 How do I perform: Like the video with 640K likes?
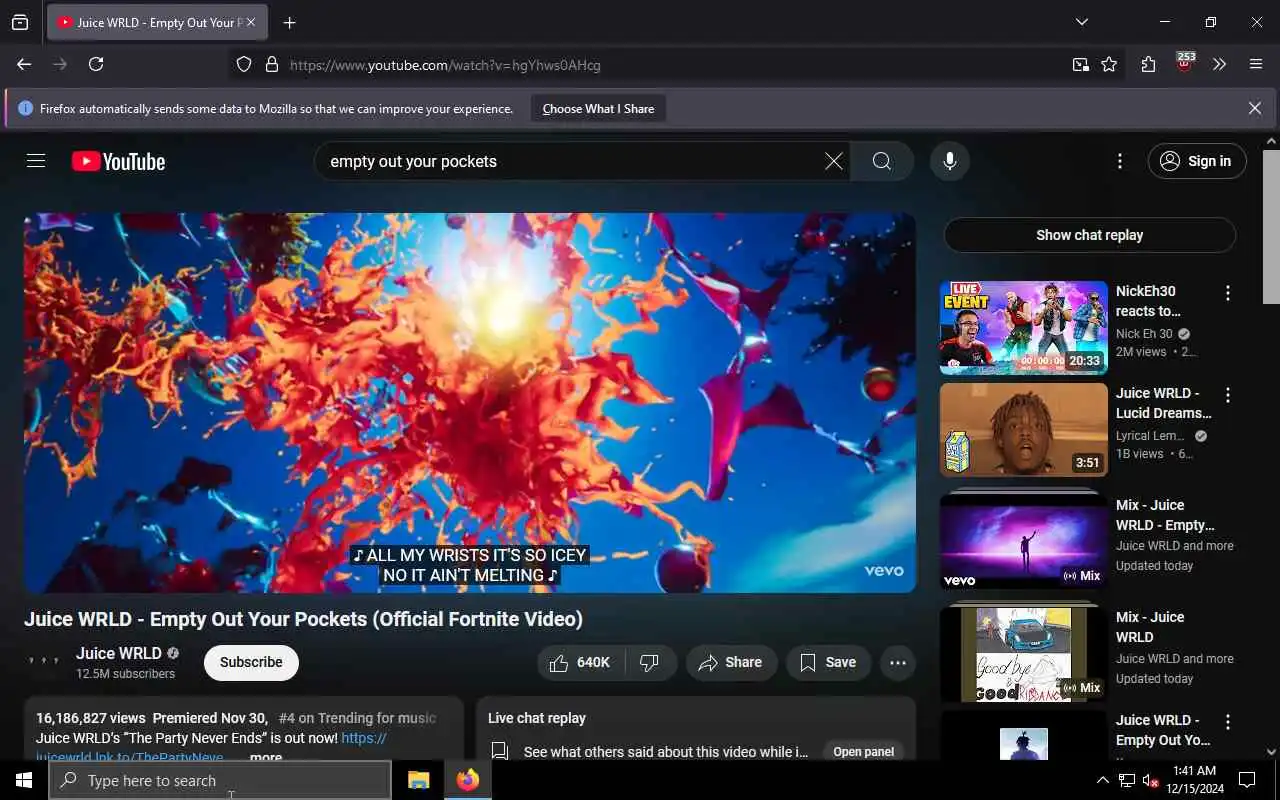581,662
